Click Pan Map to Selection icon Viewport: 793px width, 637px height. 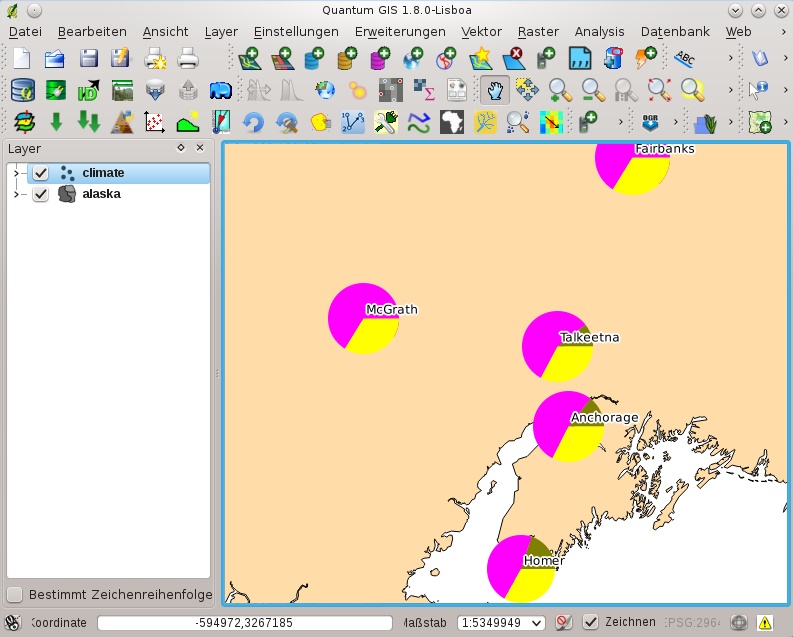click(527, 90)
